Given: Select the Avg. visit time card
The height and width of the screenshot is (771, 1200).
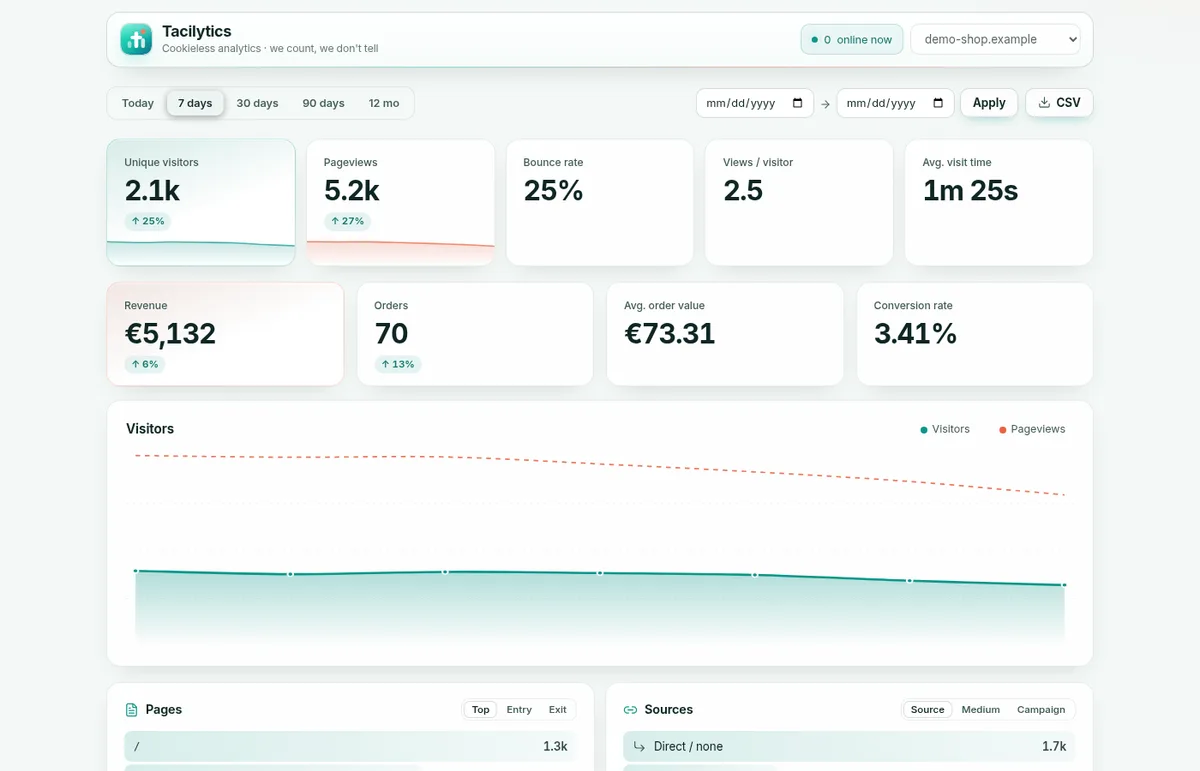Looking at the screenshot, I should 999,202.
